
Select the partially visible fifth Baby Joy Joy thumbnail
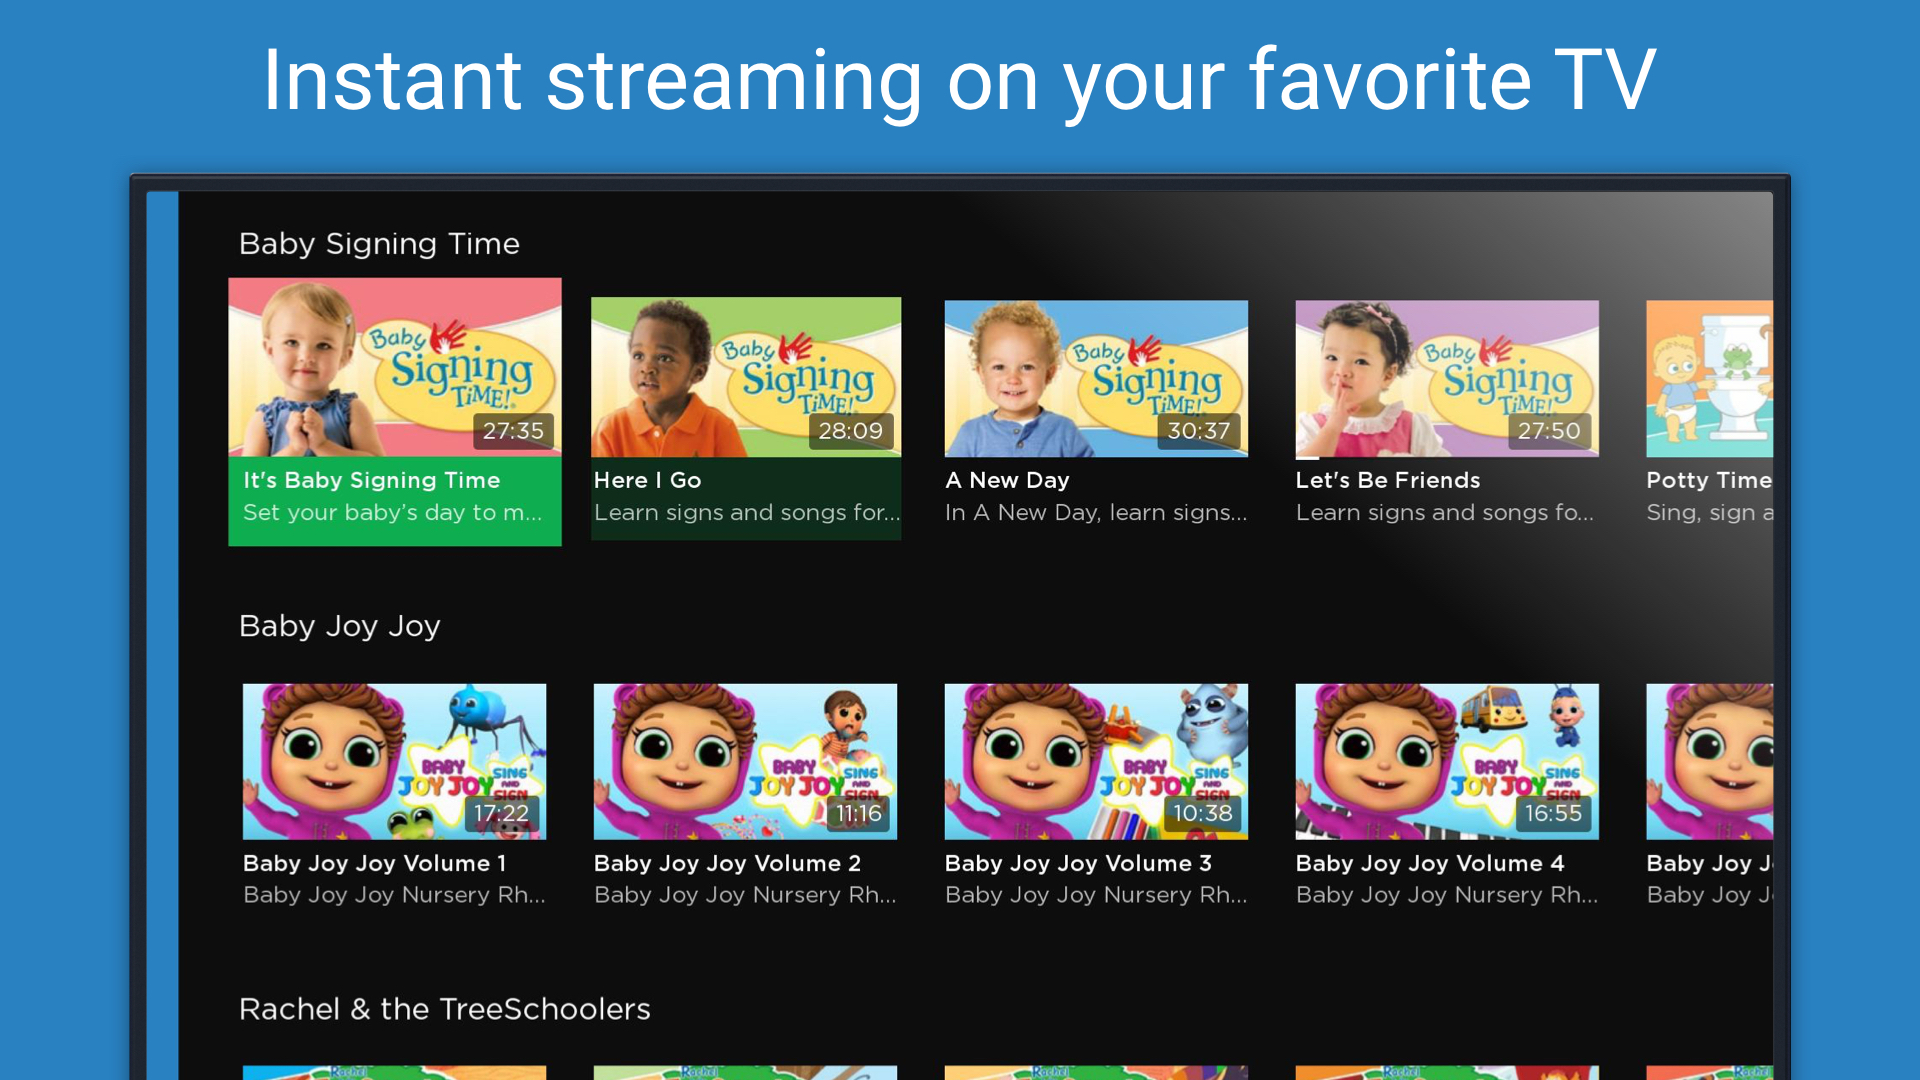[x=1708, y=761]
